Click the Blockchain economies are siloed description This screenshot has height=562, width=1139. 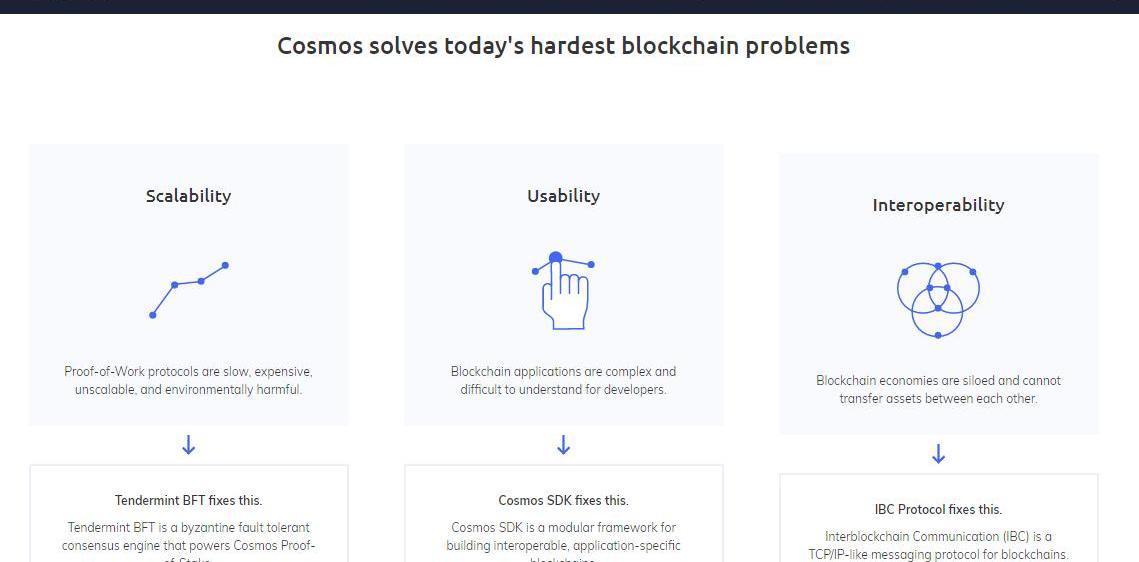coord(938,389)
